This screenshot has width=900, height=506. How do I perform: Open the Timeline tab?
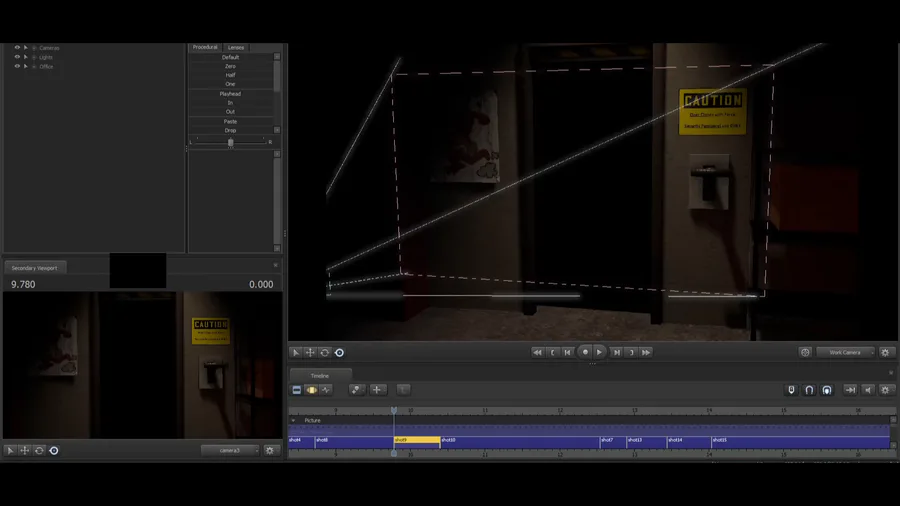[x=320, y=376]
